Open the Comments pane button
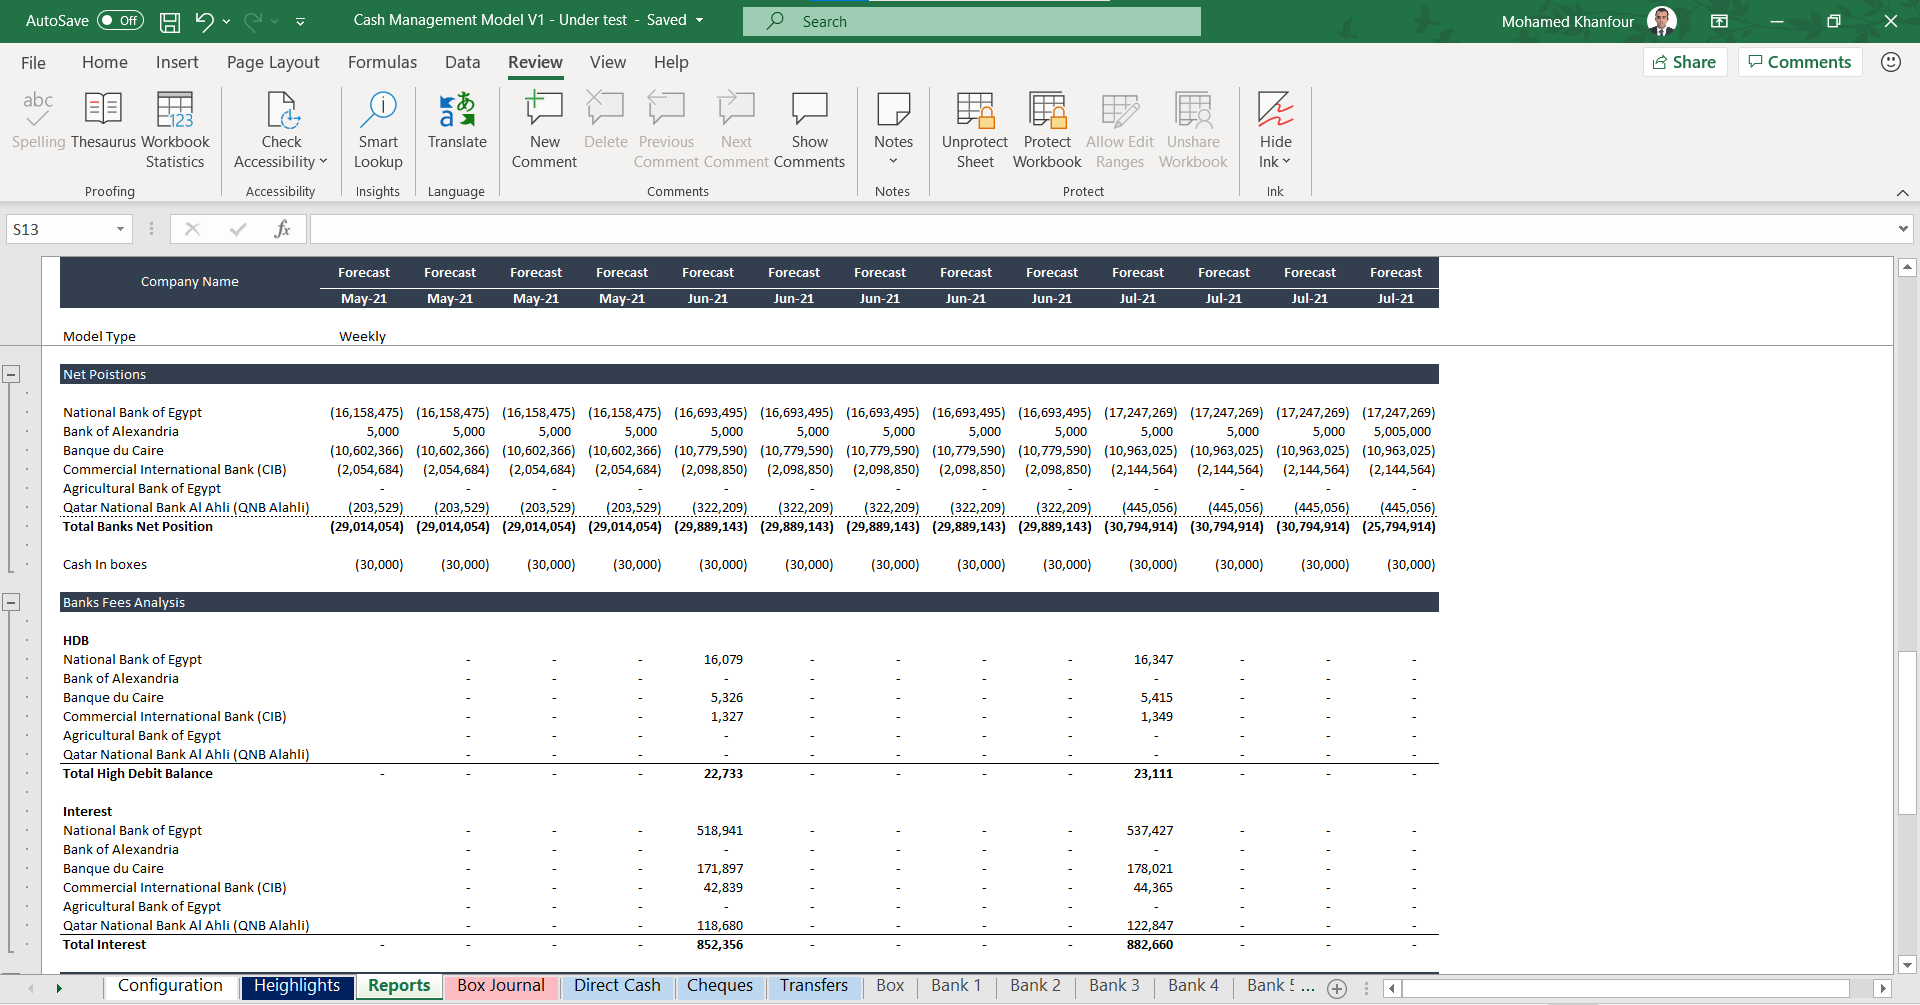 coord(1800,62)
